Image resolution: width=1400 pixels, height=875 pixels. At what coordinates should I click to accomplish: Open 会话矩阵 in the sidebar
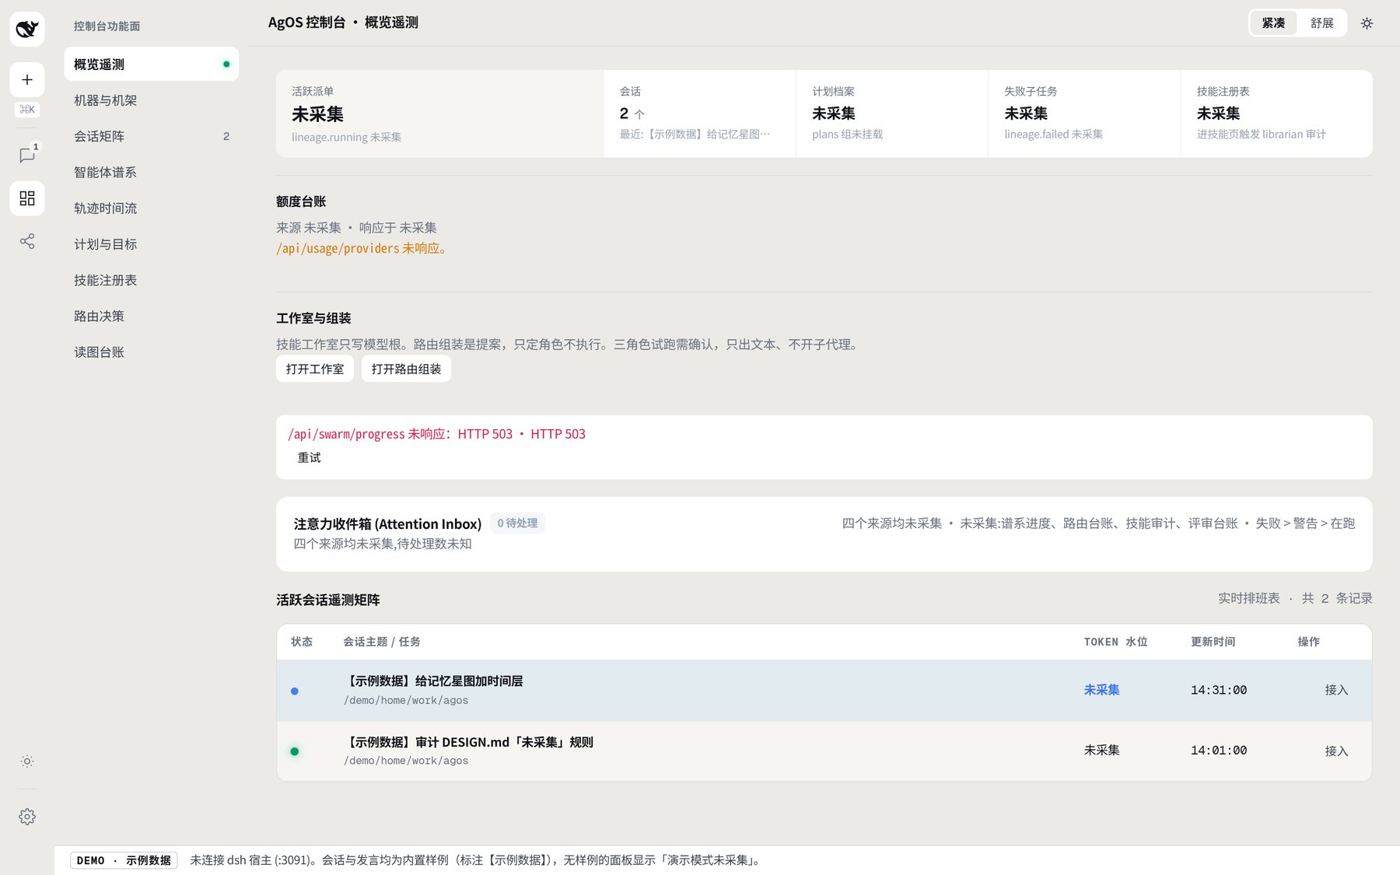pyautogui.click(x=151, y=136)
